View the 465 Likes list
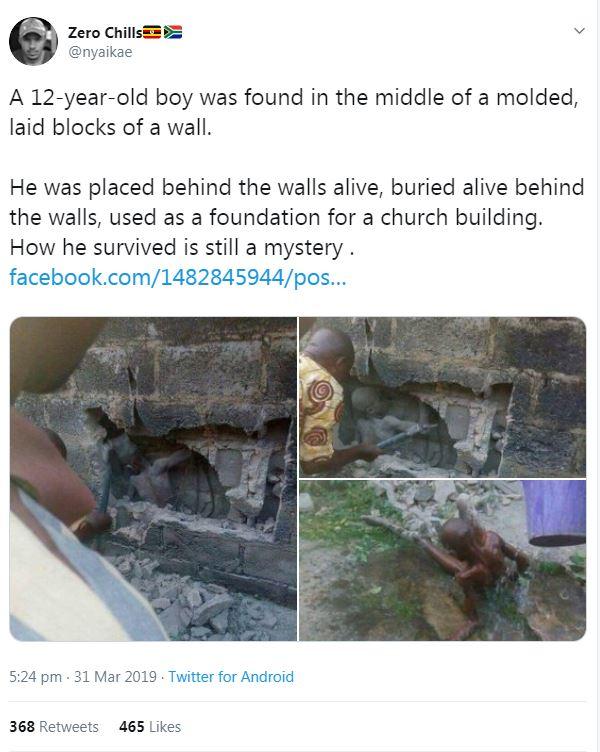 [x=150, y=727]
